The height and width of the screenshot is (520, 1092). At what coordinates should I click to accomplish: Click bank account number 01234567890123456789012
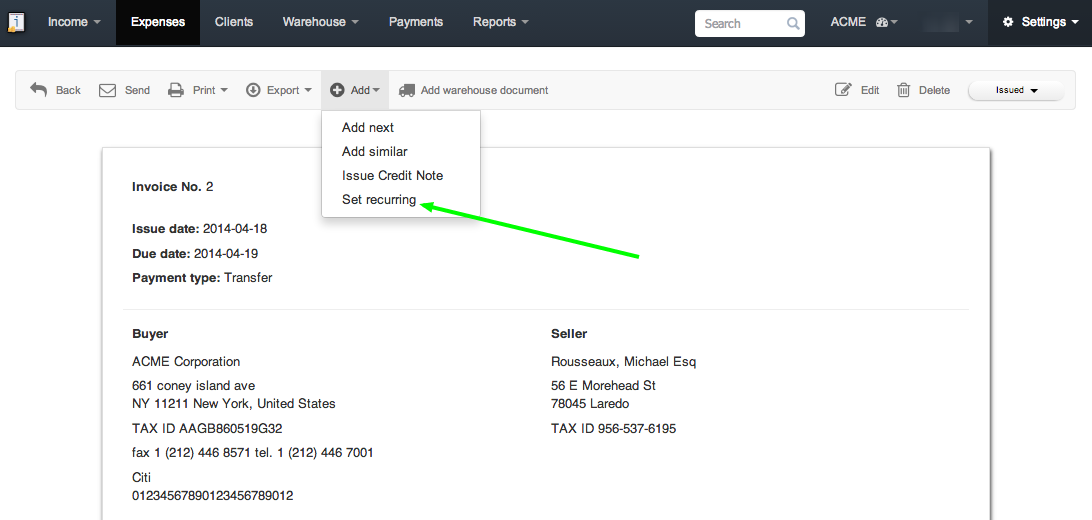pos(212,496)
